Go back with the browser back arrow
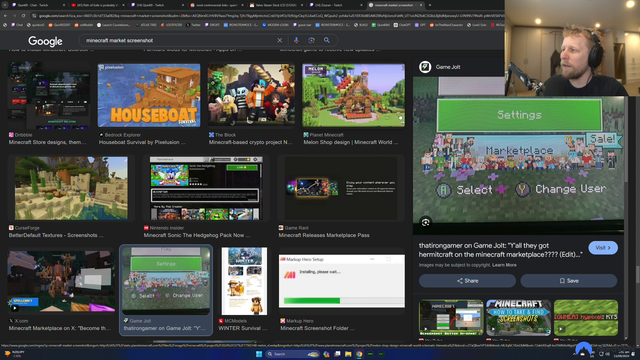 coord(5,16)
